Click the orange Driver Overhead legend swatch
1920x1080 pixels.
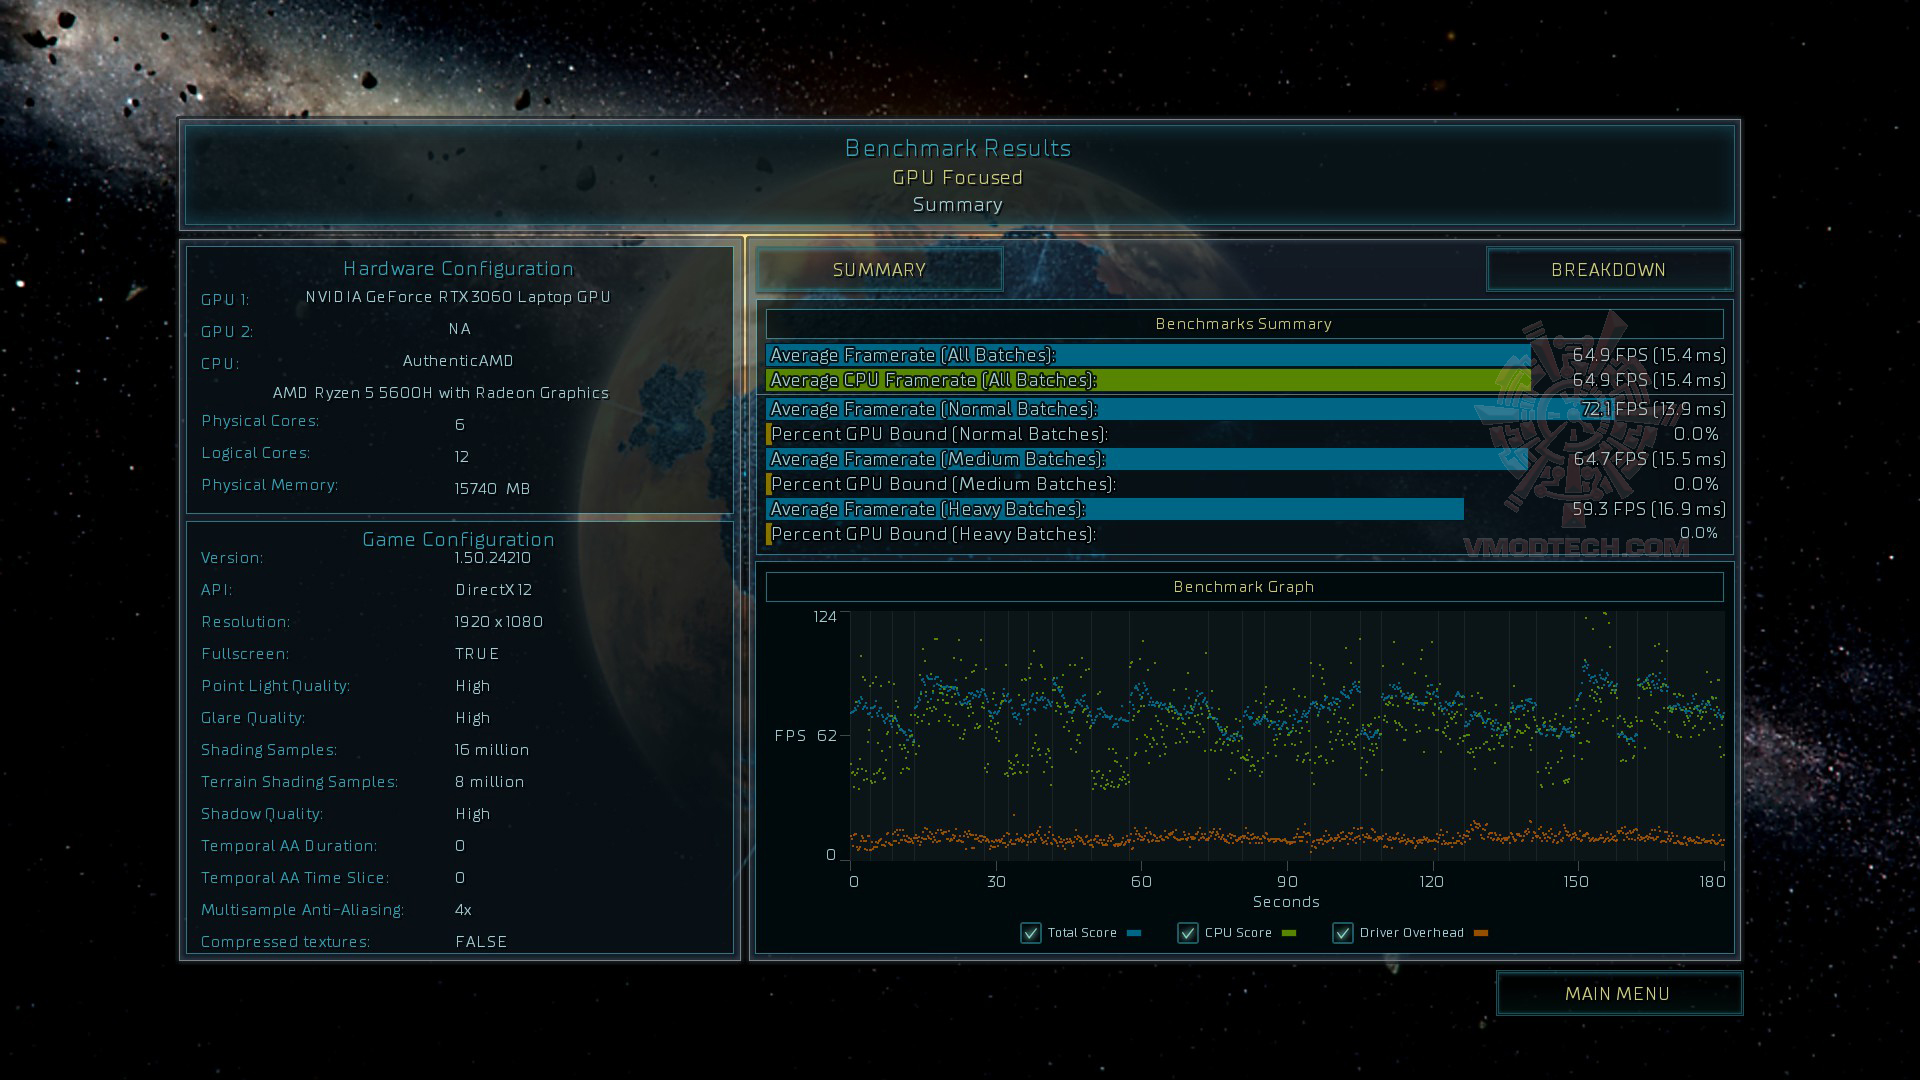[1481, 933]
